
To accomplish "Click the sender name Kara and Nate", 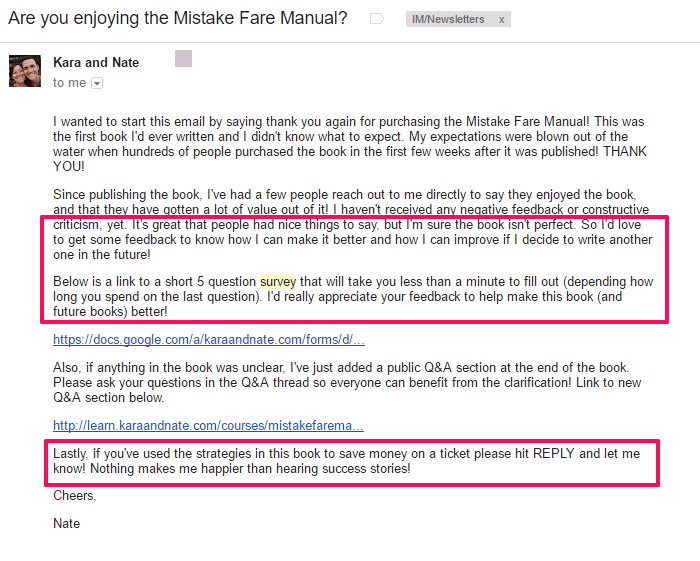I will point(96,62).
